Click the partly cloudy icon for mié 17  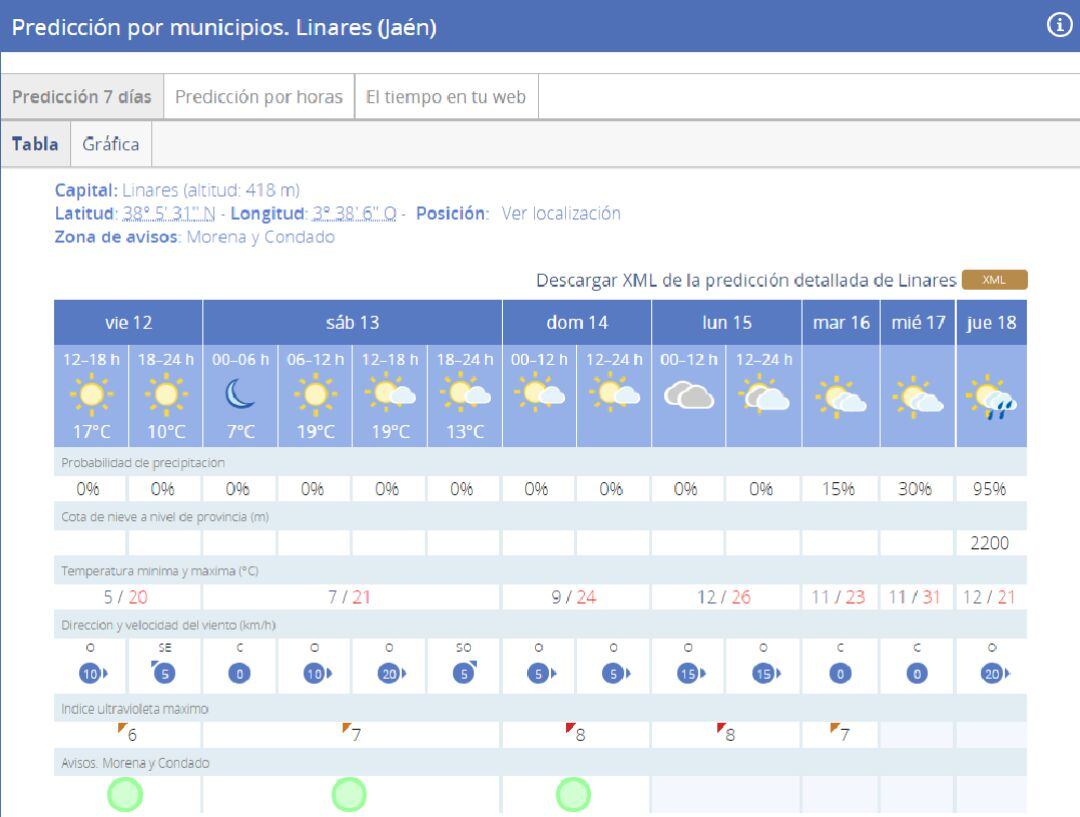pyautogui.click(x=917, y=402)
